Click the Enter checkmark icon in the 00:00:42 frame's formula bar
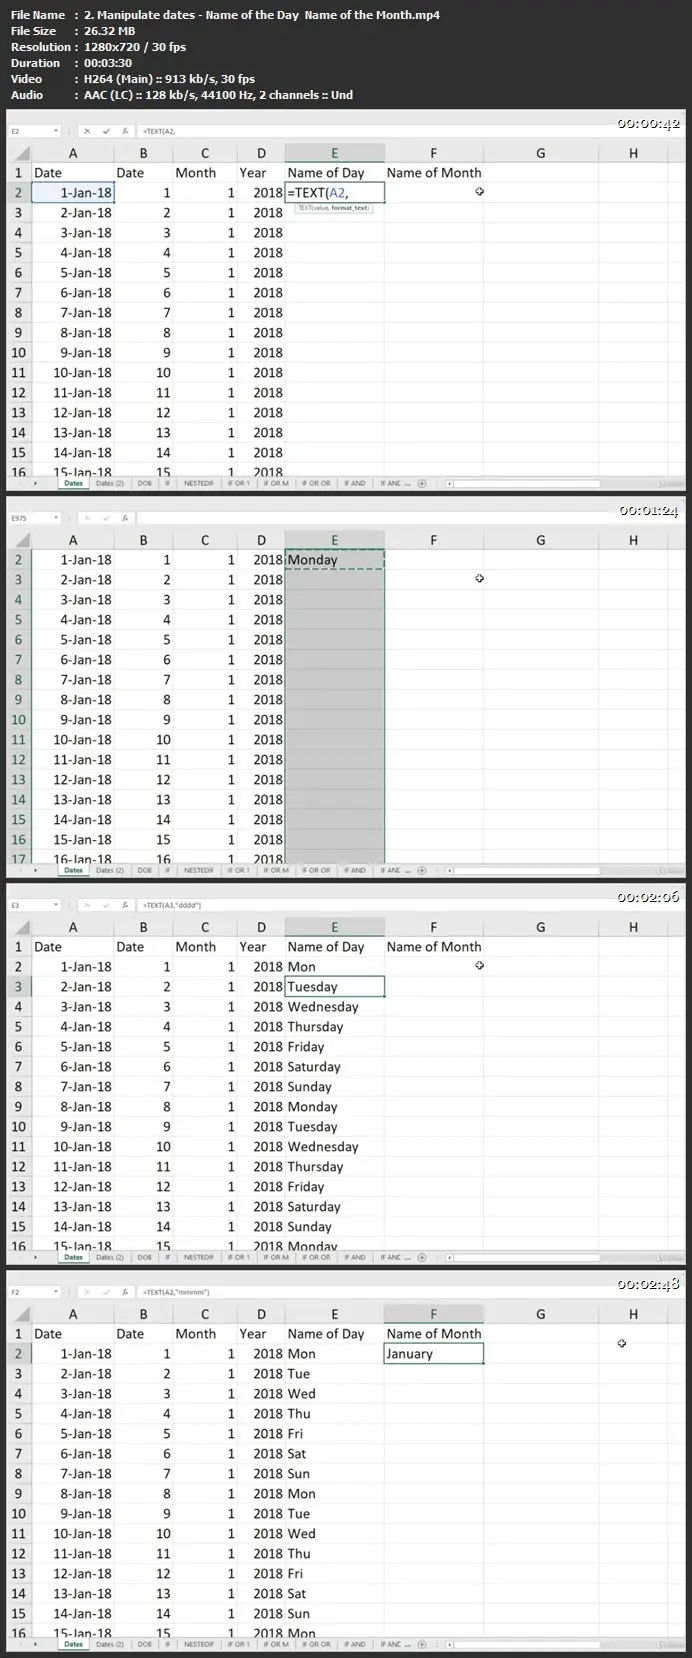The width and height of the screenshot is (692, 1658). click(106, 131)
